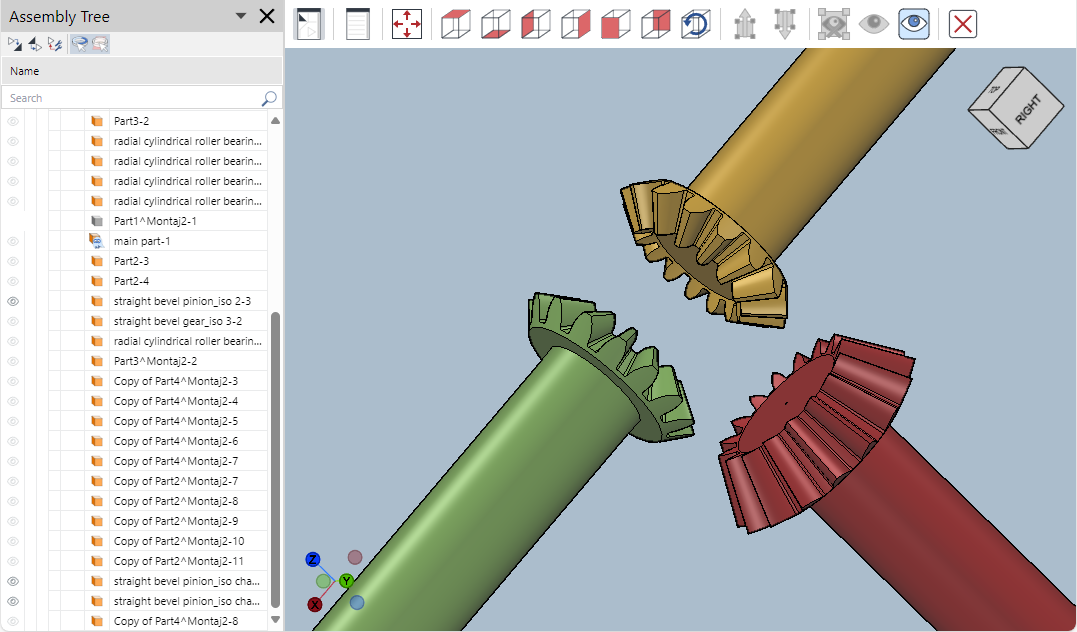
Task: Toggle visibility eye for Part2-3
Action: pos(13,261)
